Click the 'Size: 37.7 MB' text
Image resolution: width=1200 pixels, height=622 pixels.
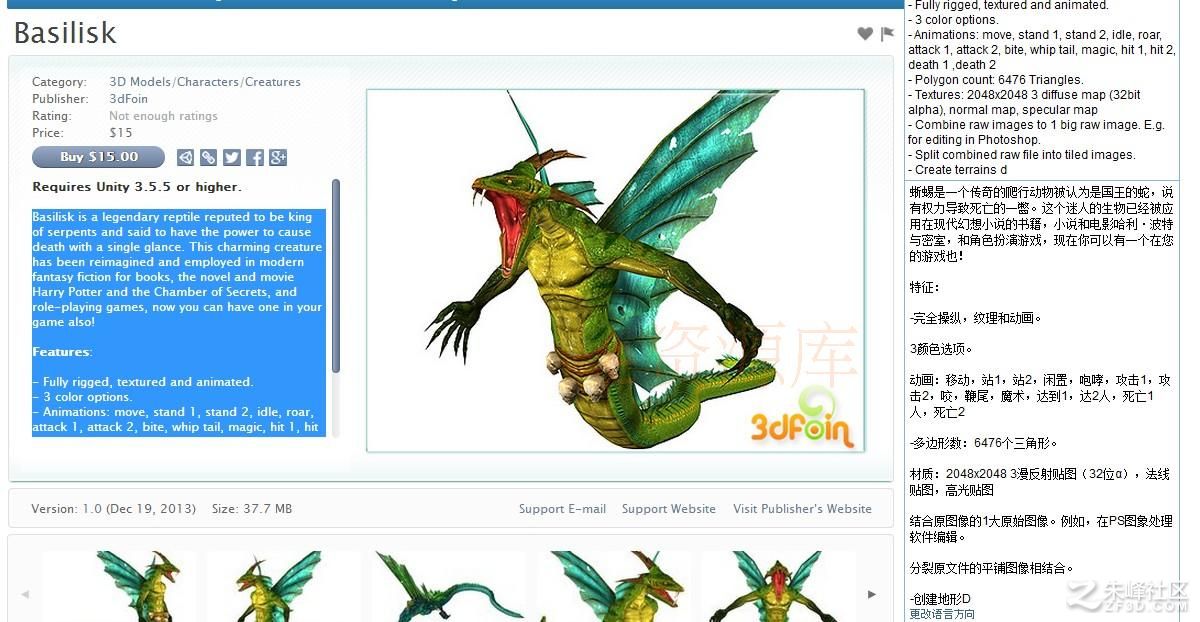click(x=252, y=509)
